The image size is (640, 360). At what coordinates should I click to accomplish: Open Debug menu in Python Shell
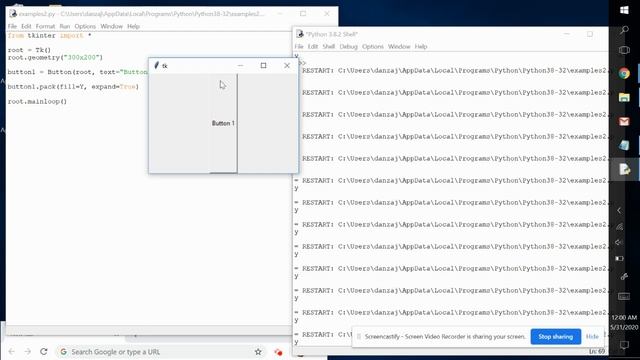pyautogui.click(x=349, y=47)
